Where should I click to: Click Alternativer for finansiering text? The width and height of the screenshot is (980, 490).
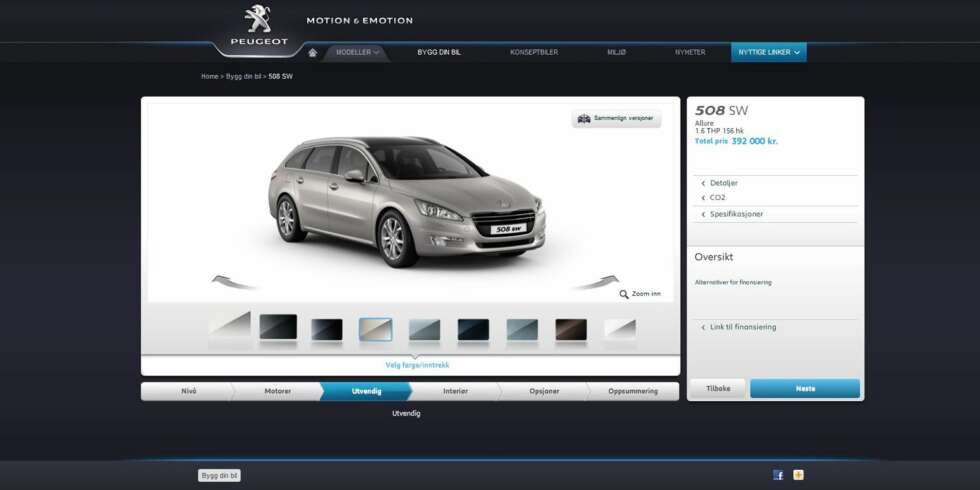pos(733,282)
